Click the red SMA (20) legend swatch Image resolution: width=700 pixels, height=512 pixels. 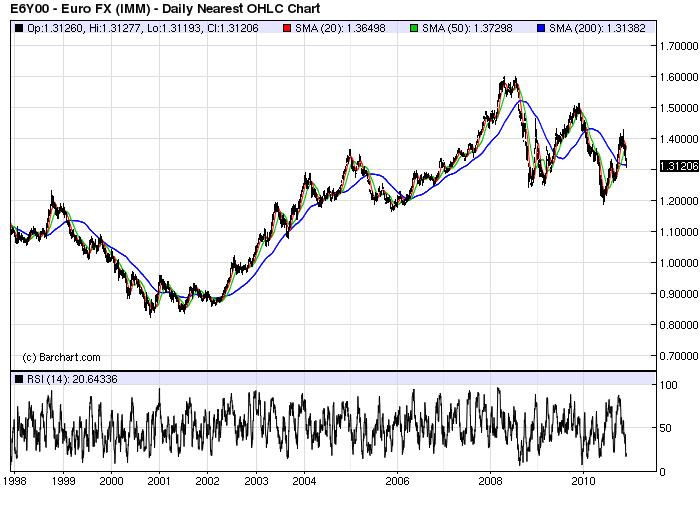[x=288, y=29]
